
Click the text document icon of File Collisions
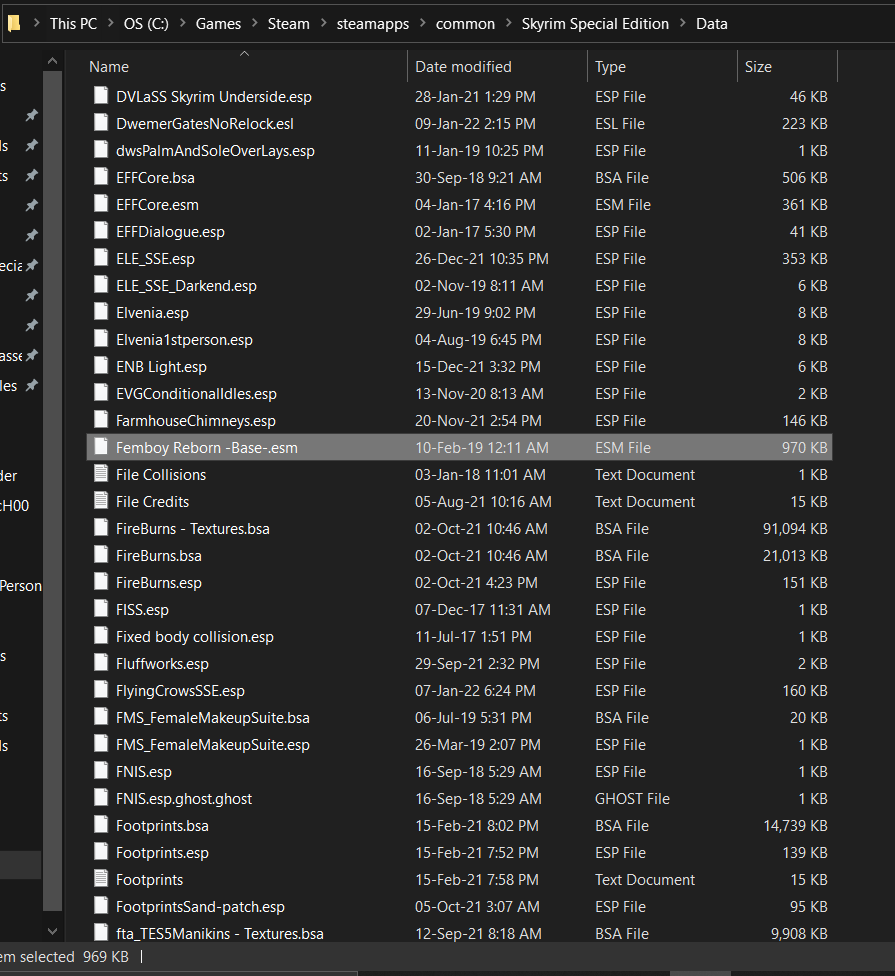[x=101, y=474]
